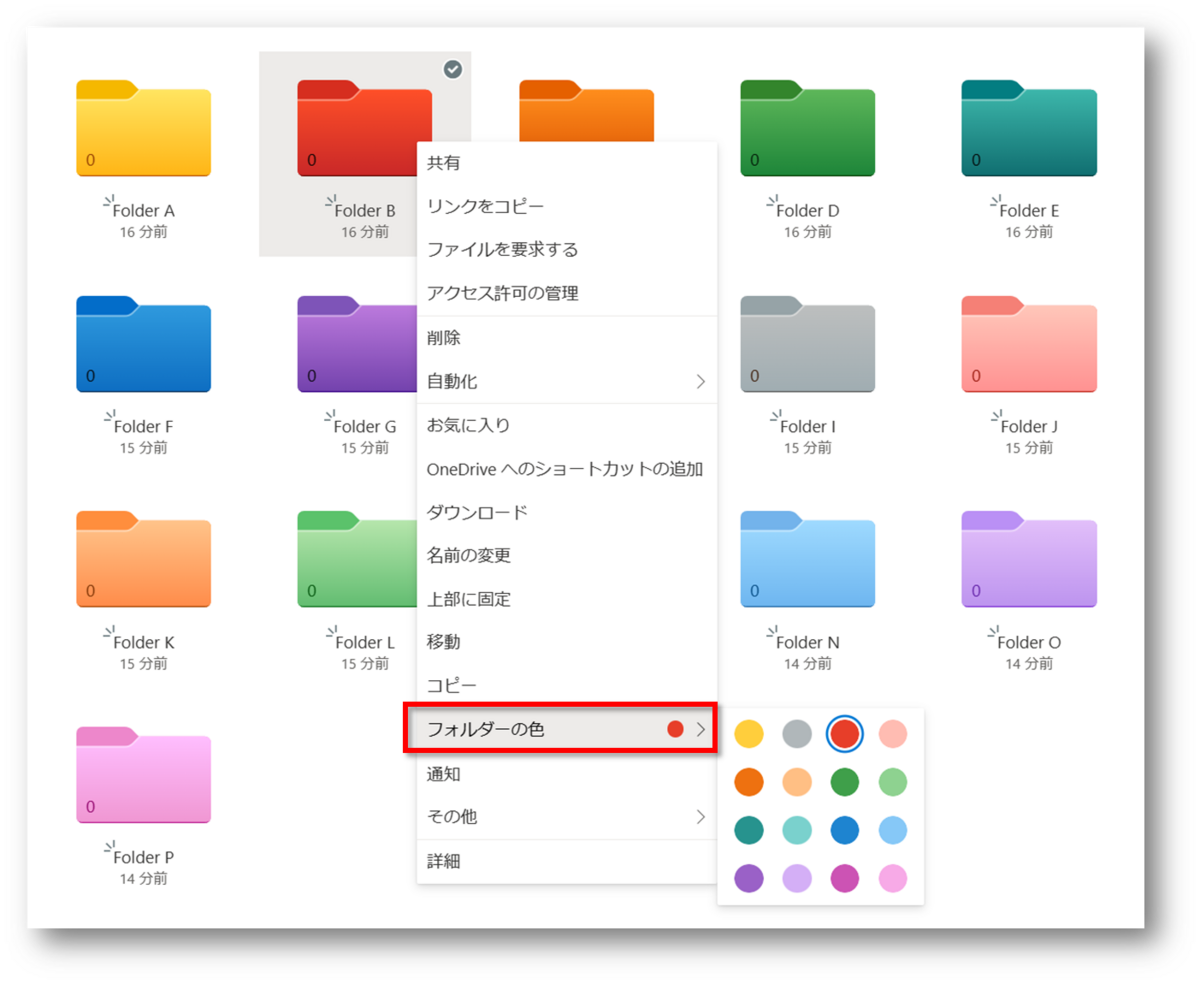This screenshot has height=984, width=1200.
Task: Open the teal Folder E icon
Action: click(x=1029, y=128)
